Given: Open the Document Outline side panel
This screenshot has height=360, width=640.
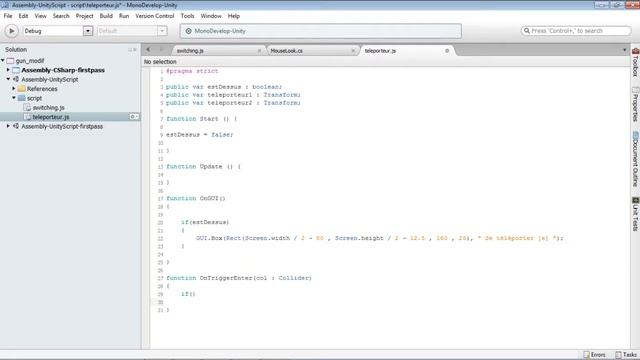Looking at the screenshot, I should click(636, 159).
